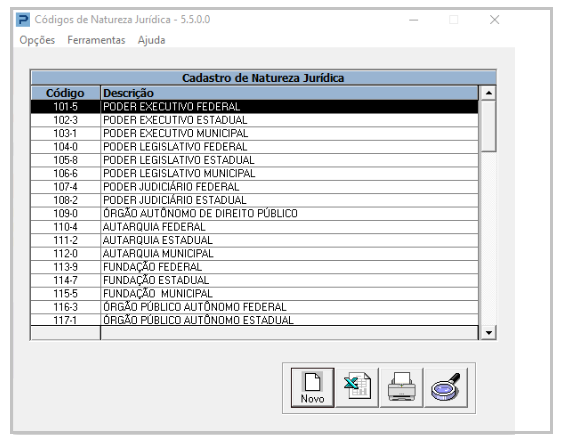Click the empty bottom row Descrição cell
The image size is (564, 445).
tap(290, 333)
